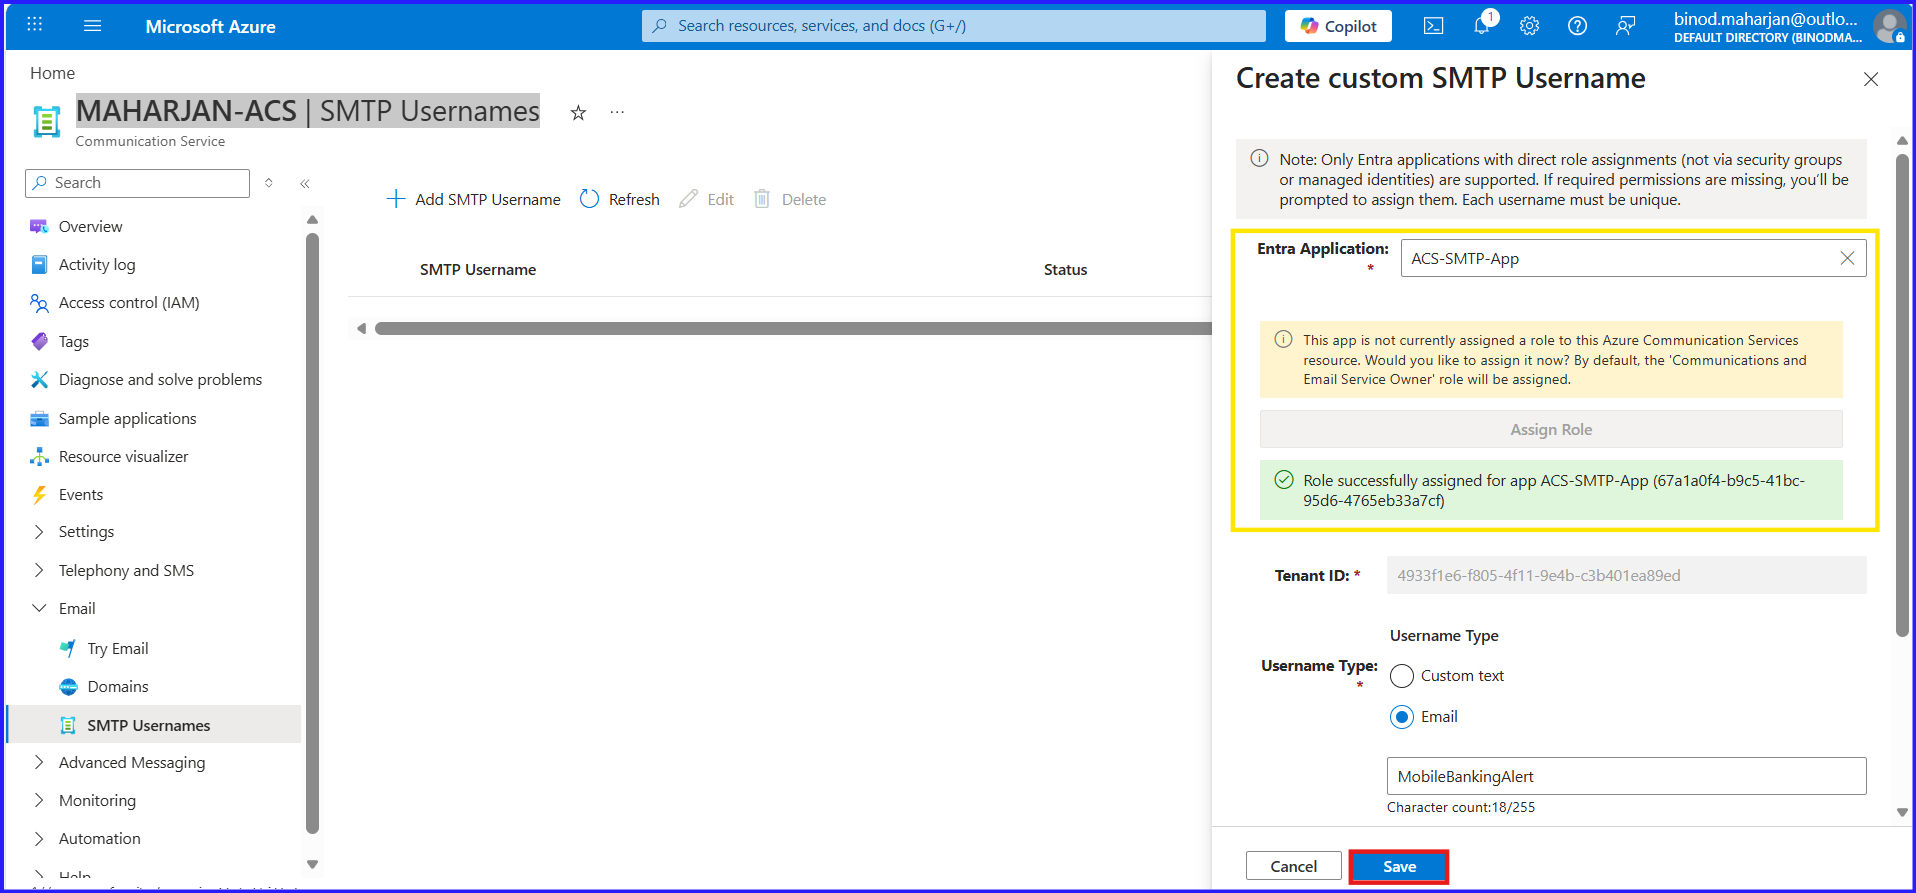Screen dimensions: 1916x893
Task: Select the Custom text radio button
Action: pos(1402,676)
